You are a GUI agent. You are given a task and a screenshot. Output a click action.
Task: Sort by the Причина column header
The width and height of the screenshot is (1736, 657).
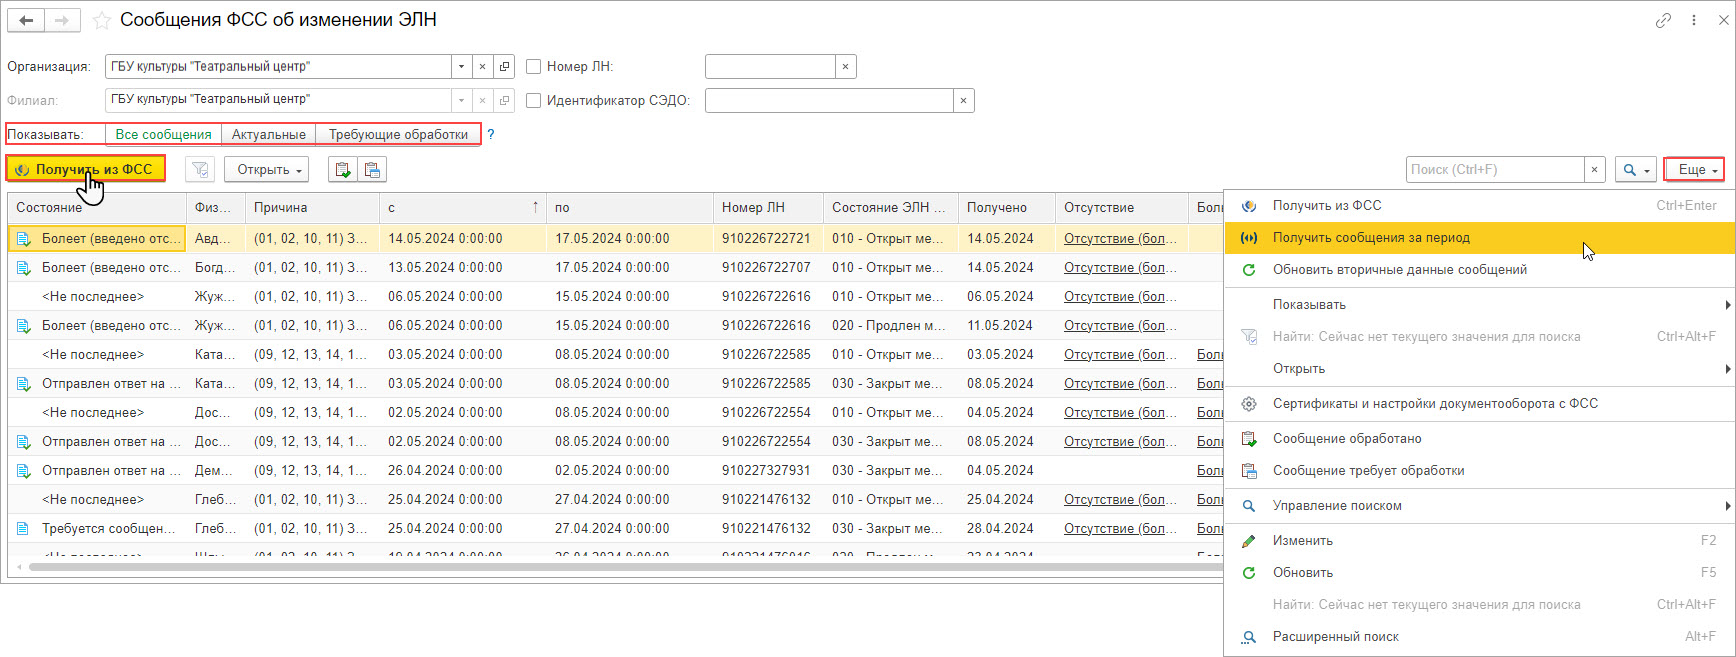click(x=312, y=208)
